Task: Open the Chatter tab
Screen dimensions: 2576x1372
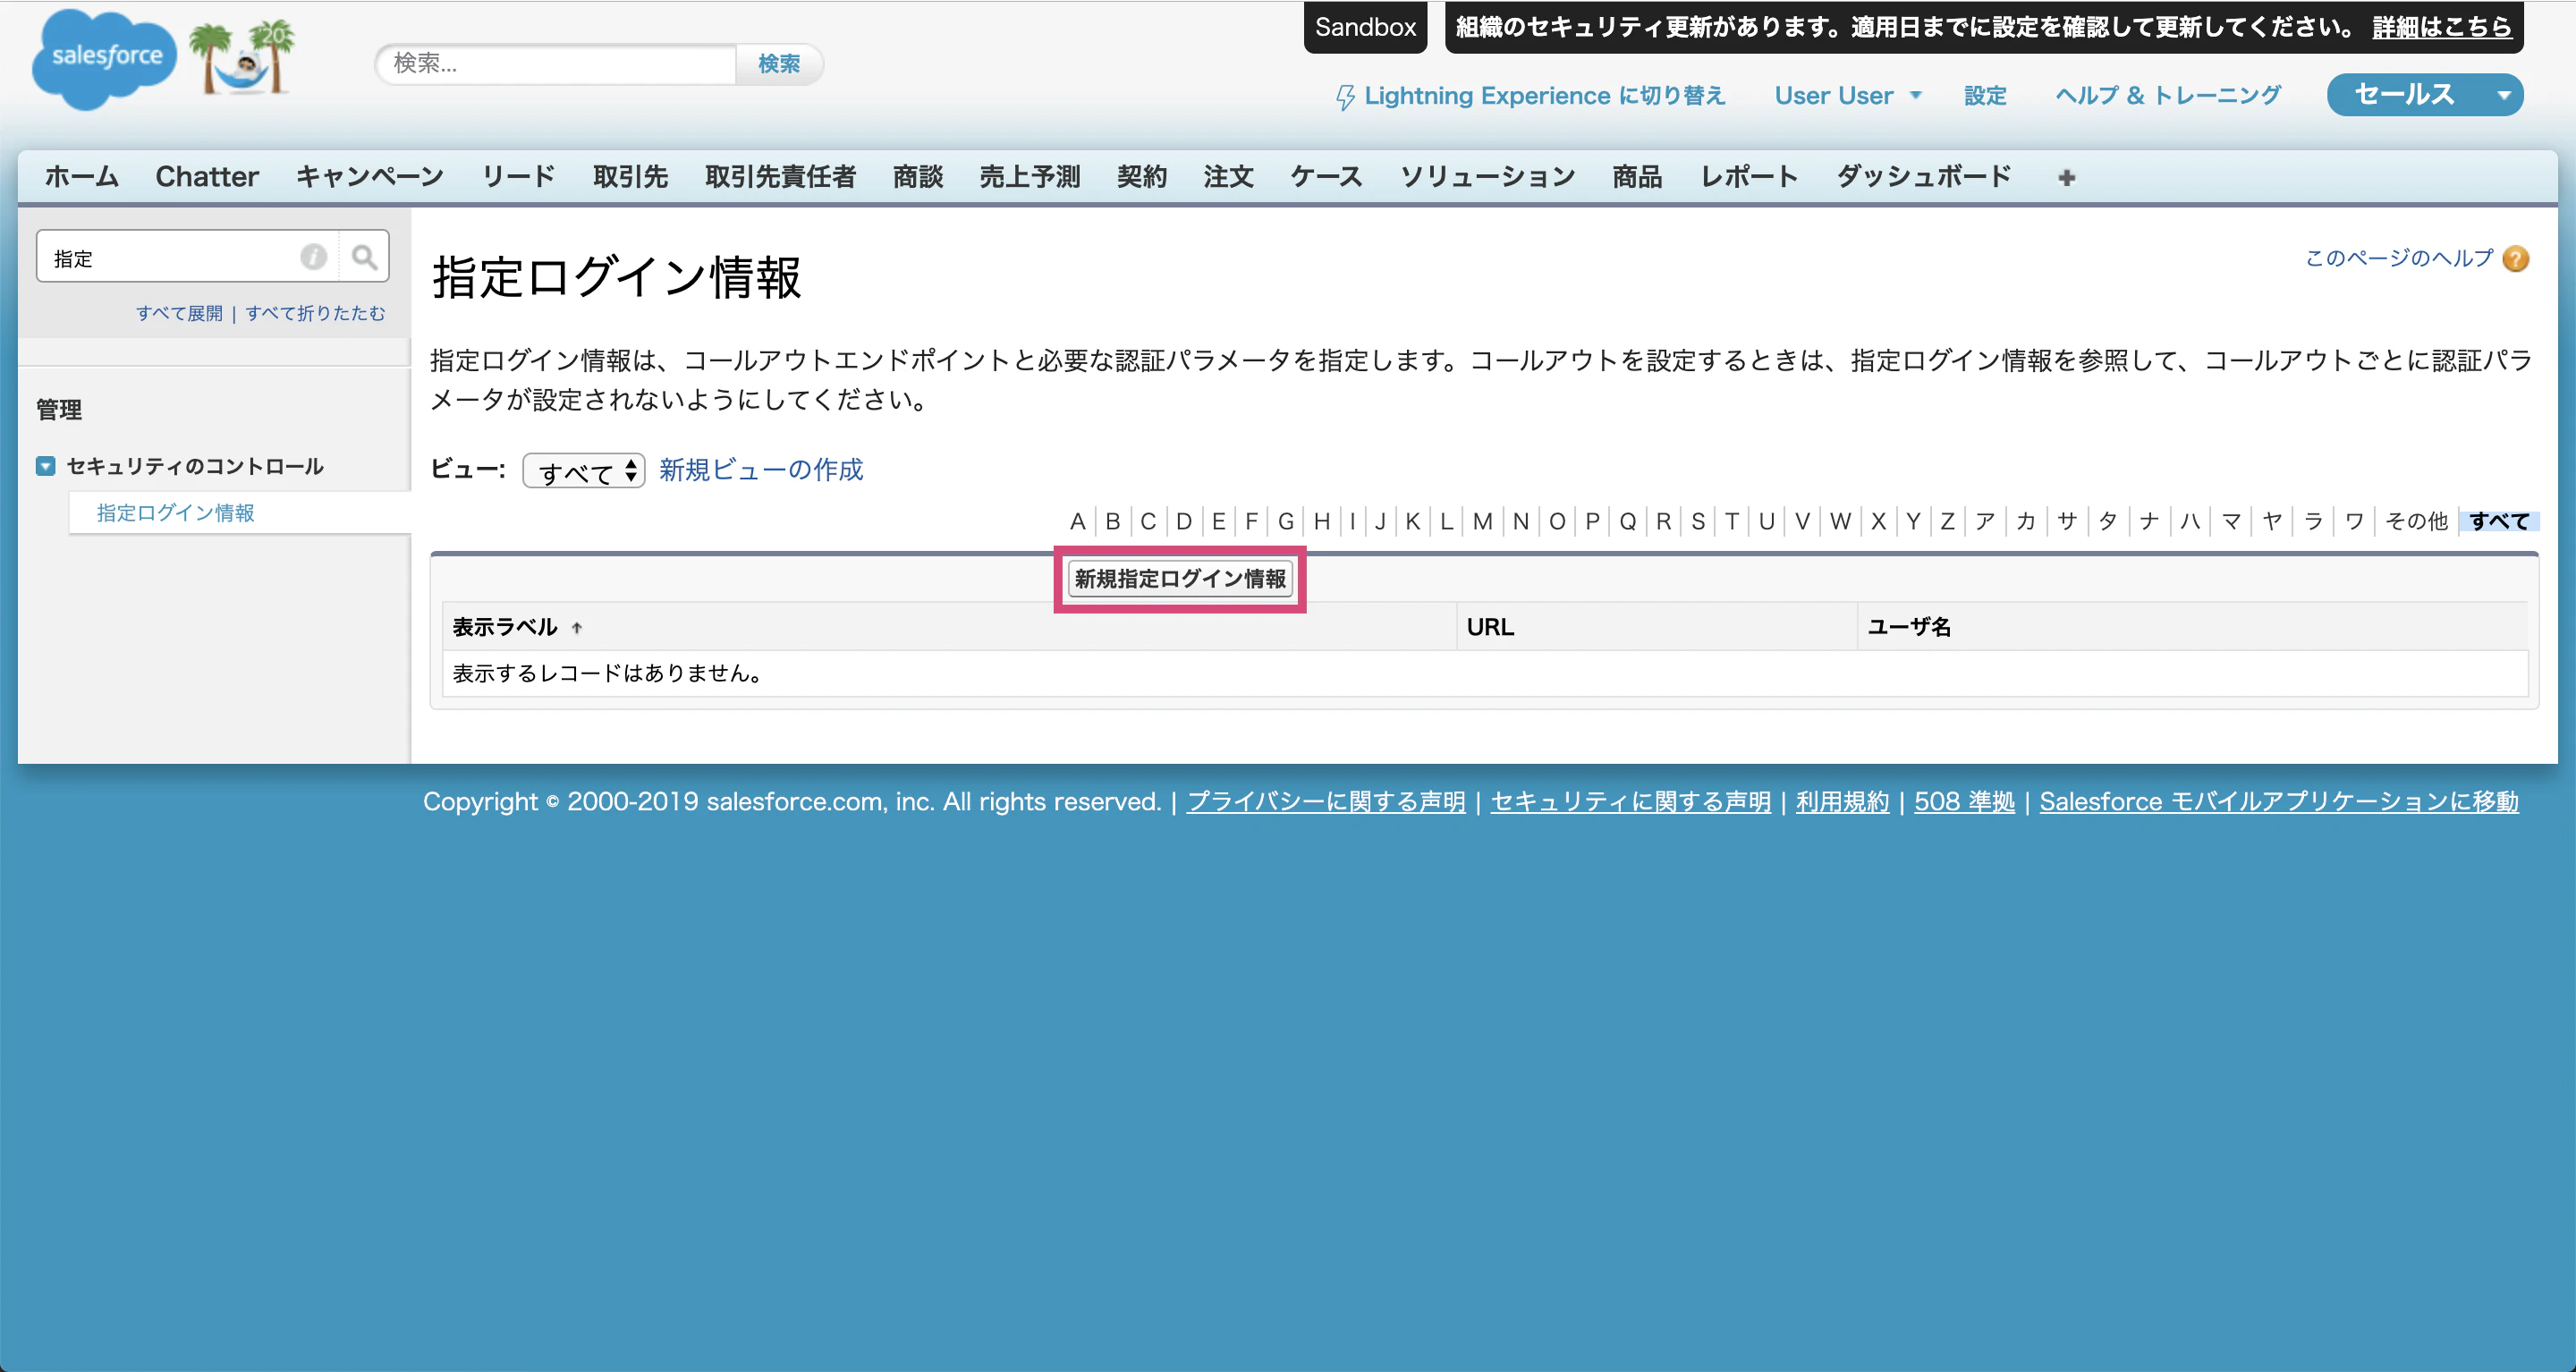Action: [207, 177]
